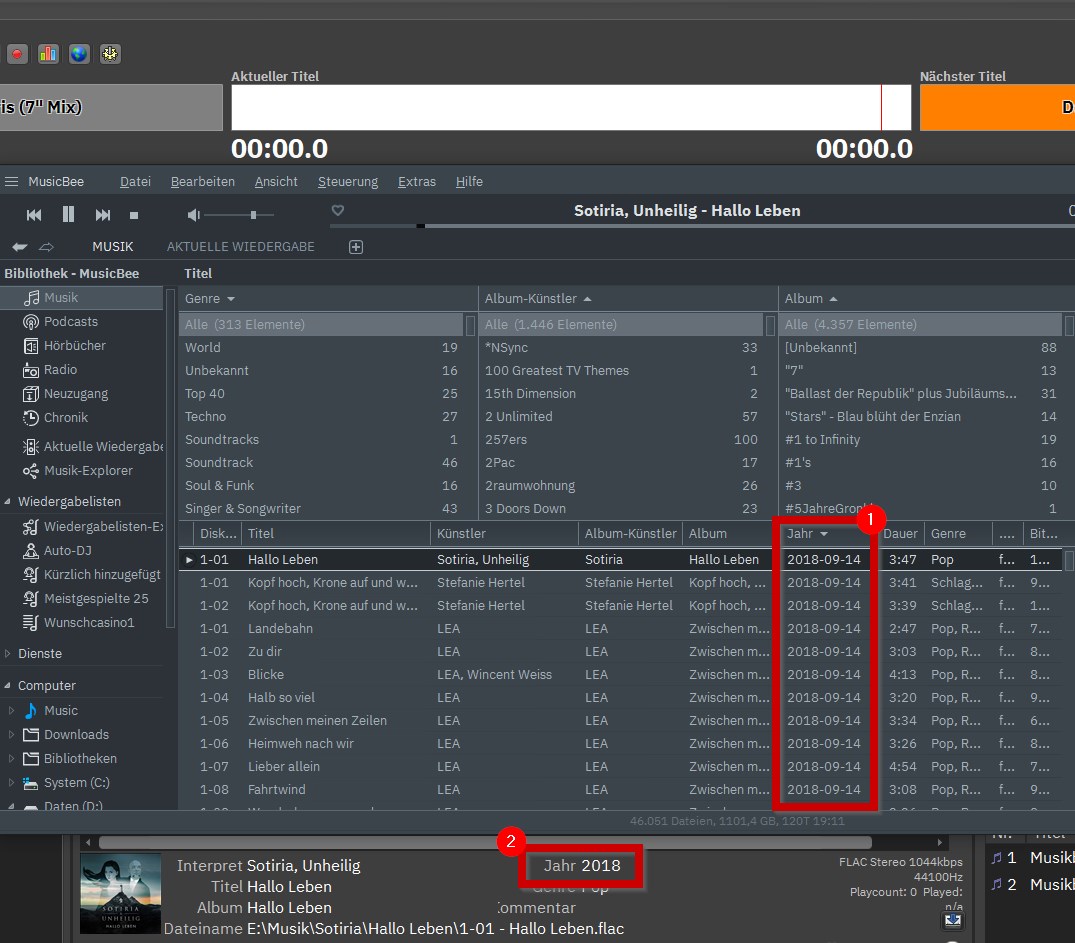Open the Hilfe menu
The width and height of the screenshot is (1075, 943).
[x=469, y=182]
